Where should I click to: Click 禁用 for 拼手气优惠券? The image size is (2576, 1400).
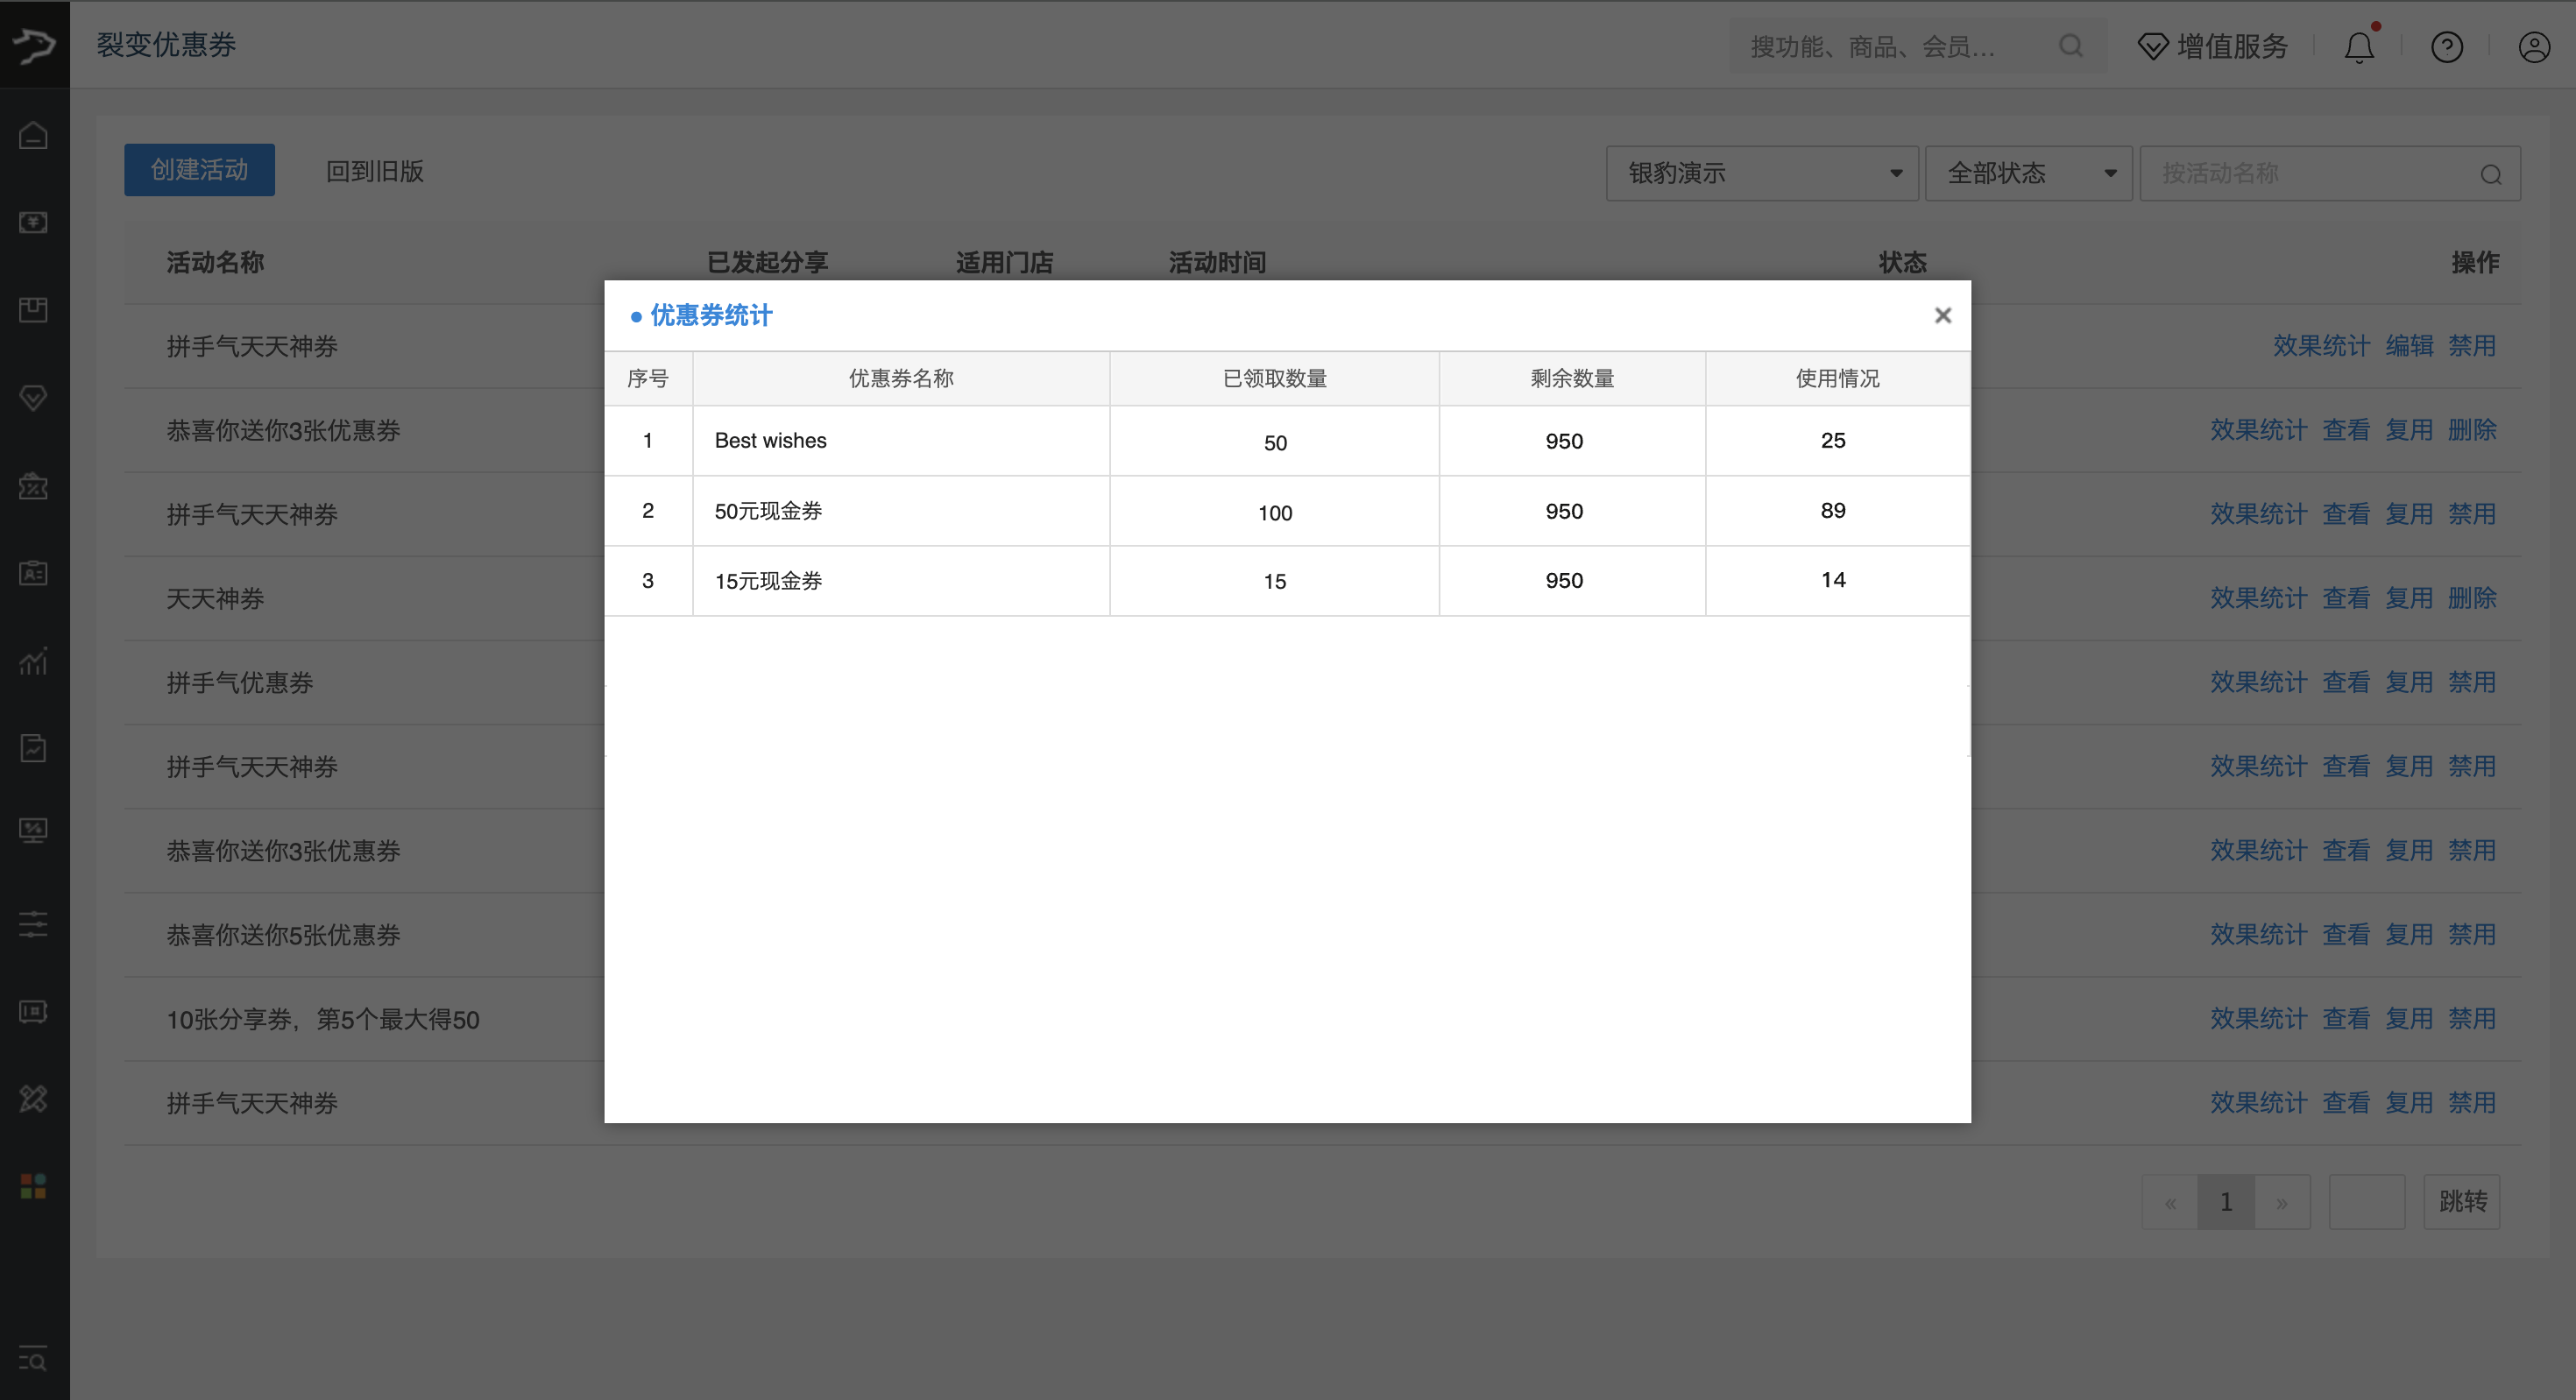[x=2472, y=682]
